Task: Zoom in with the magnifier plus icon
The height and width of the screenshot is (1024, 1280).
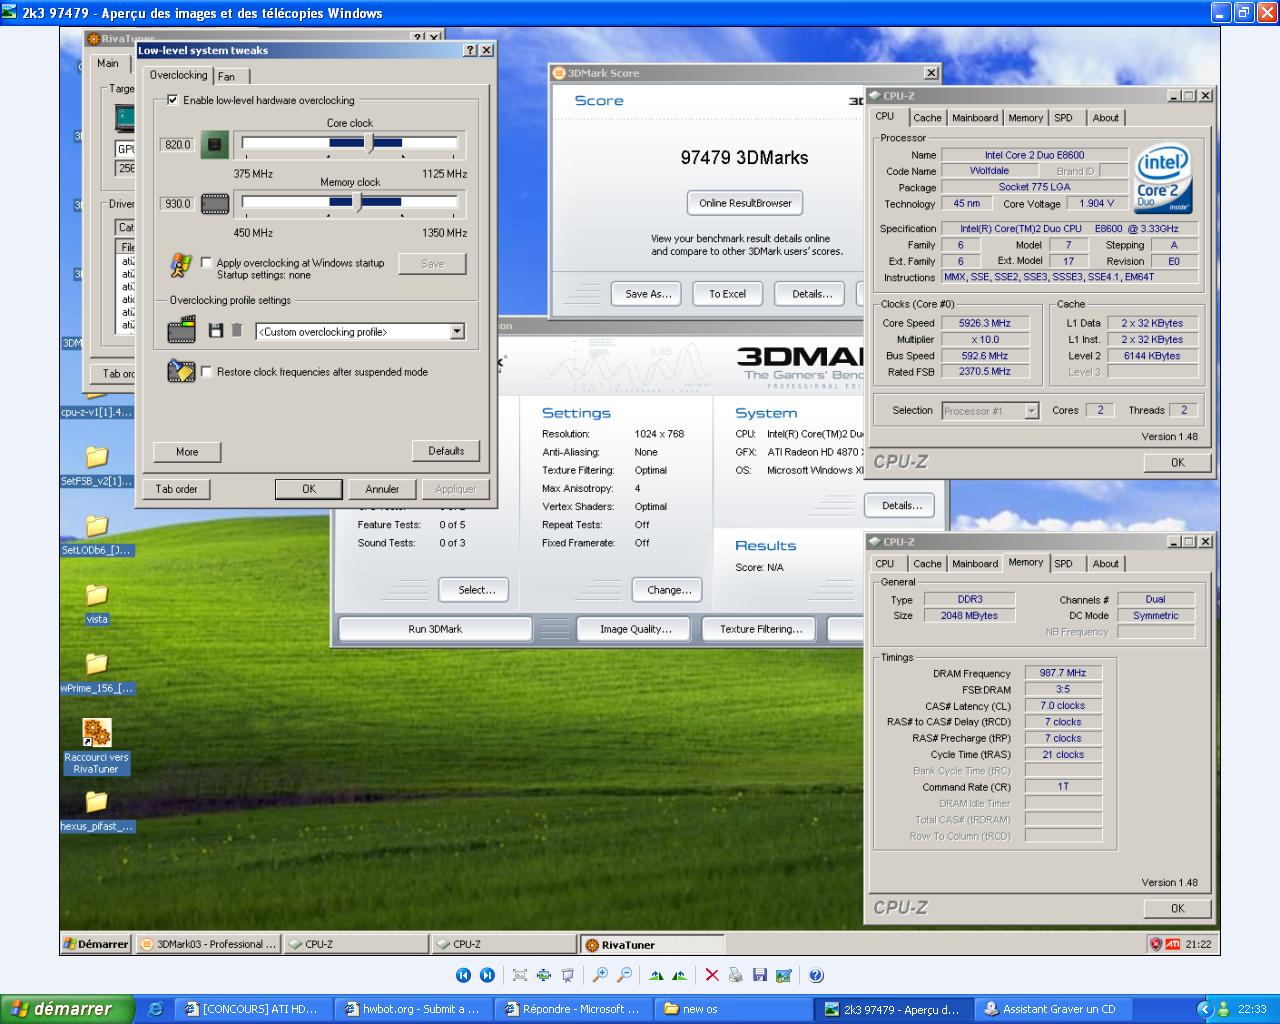Action: (600, 975)
